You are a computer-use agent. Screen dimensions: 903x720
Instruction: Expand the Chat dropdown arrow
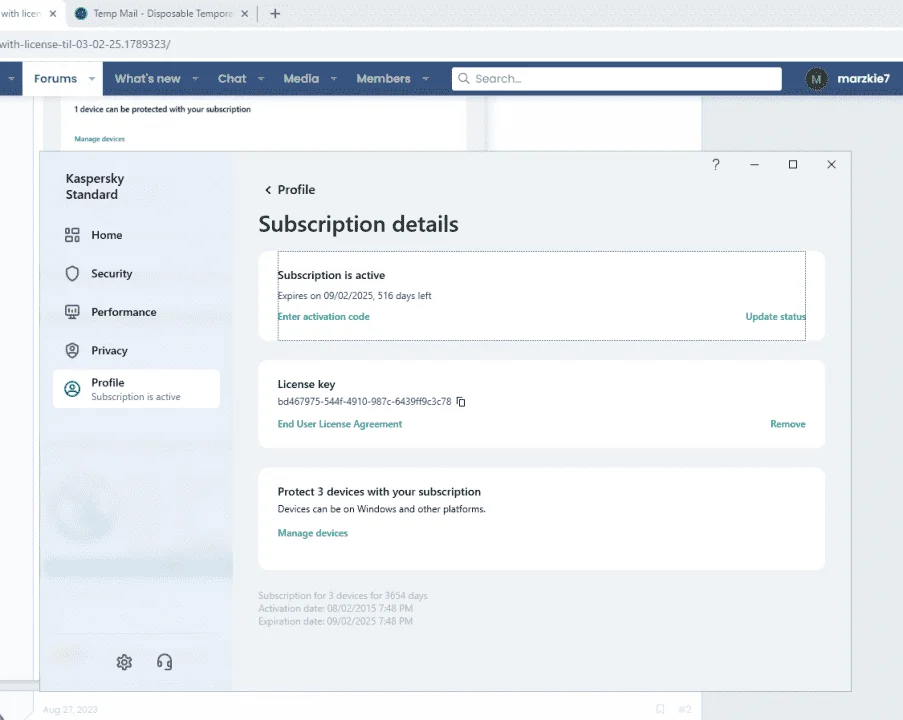coord(261,79)
